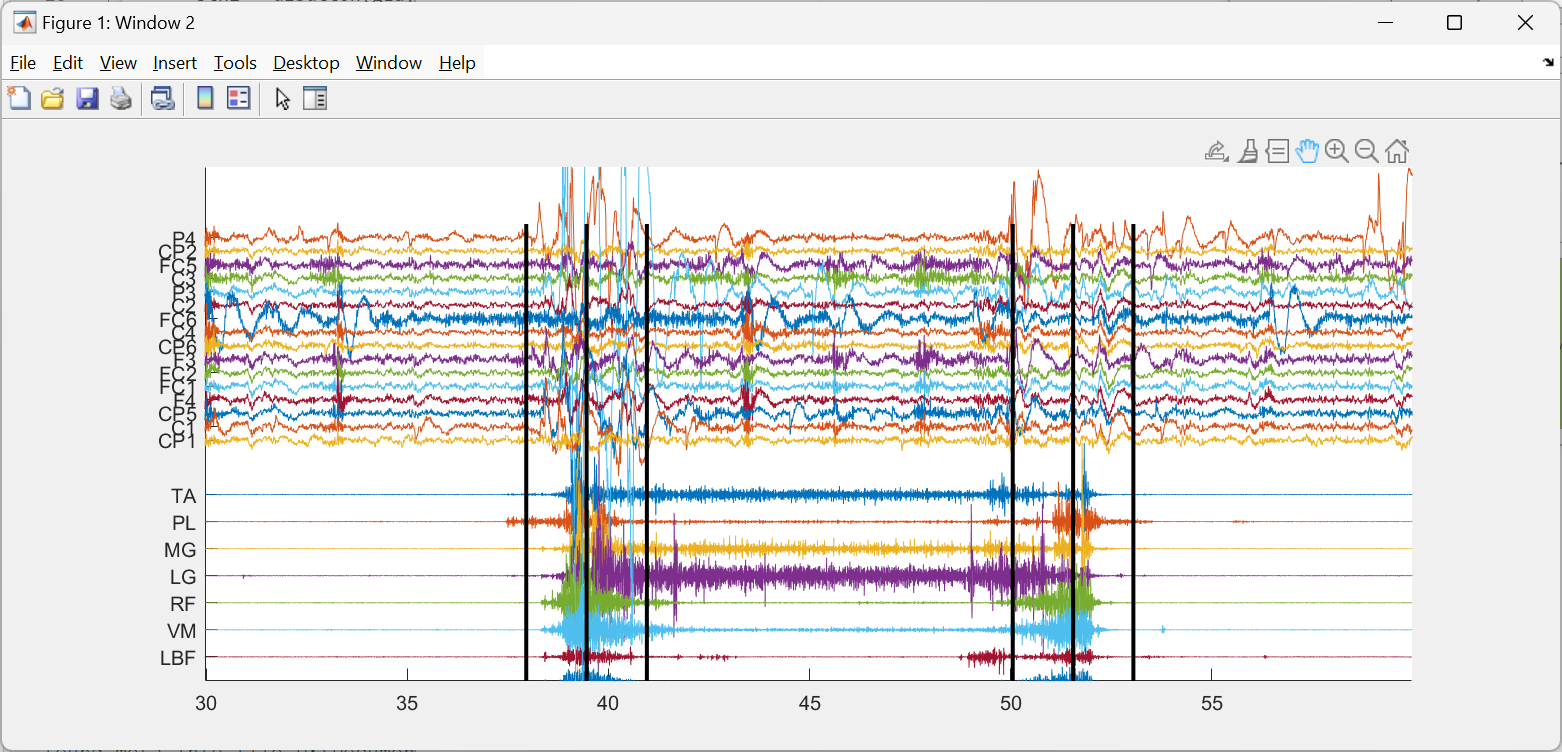Screen dimensions: 1562x752
Task: Expand the Desktop menu
Action: coord(306,63)
